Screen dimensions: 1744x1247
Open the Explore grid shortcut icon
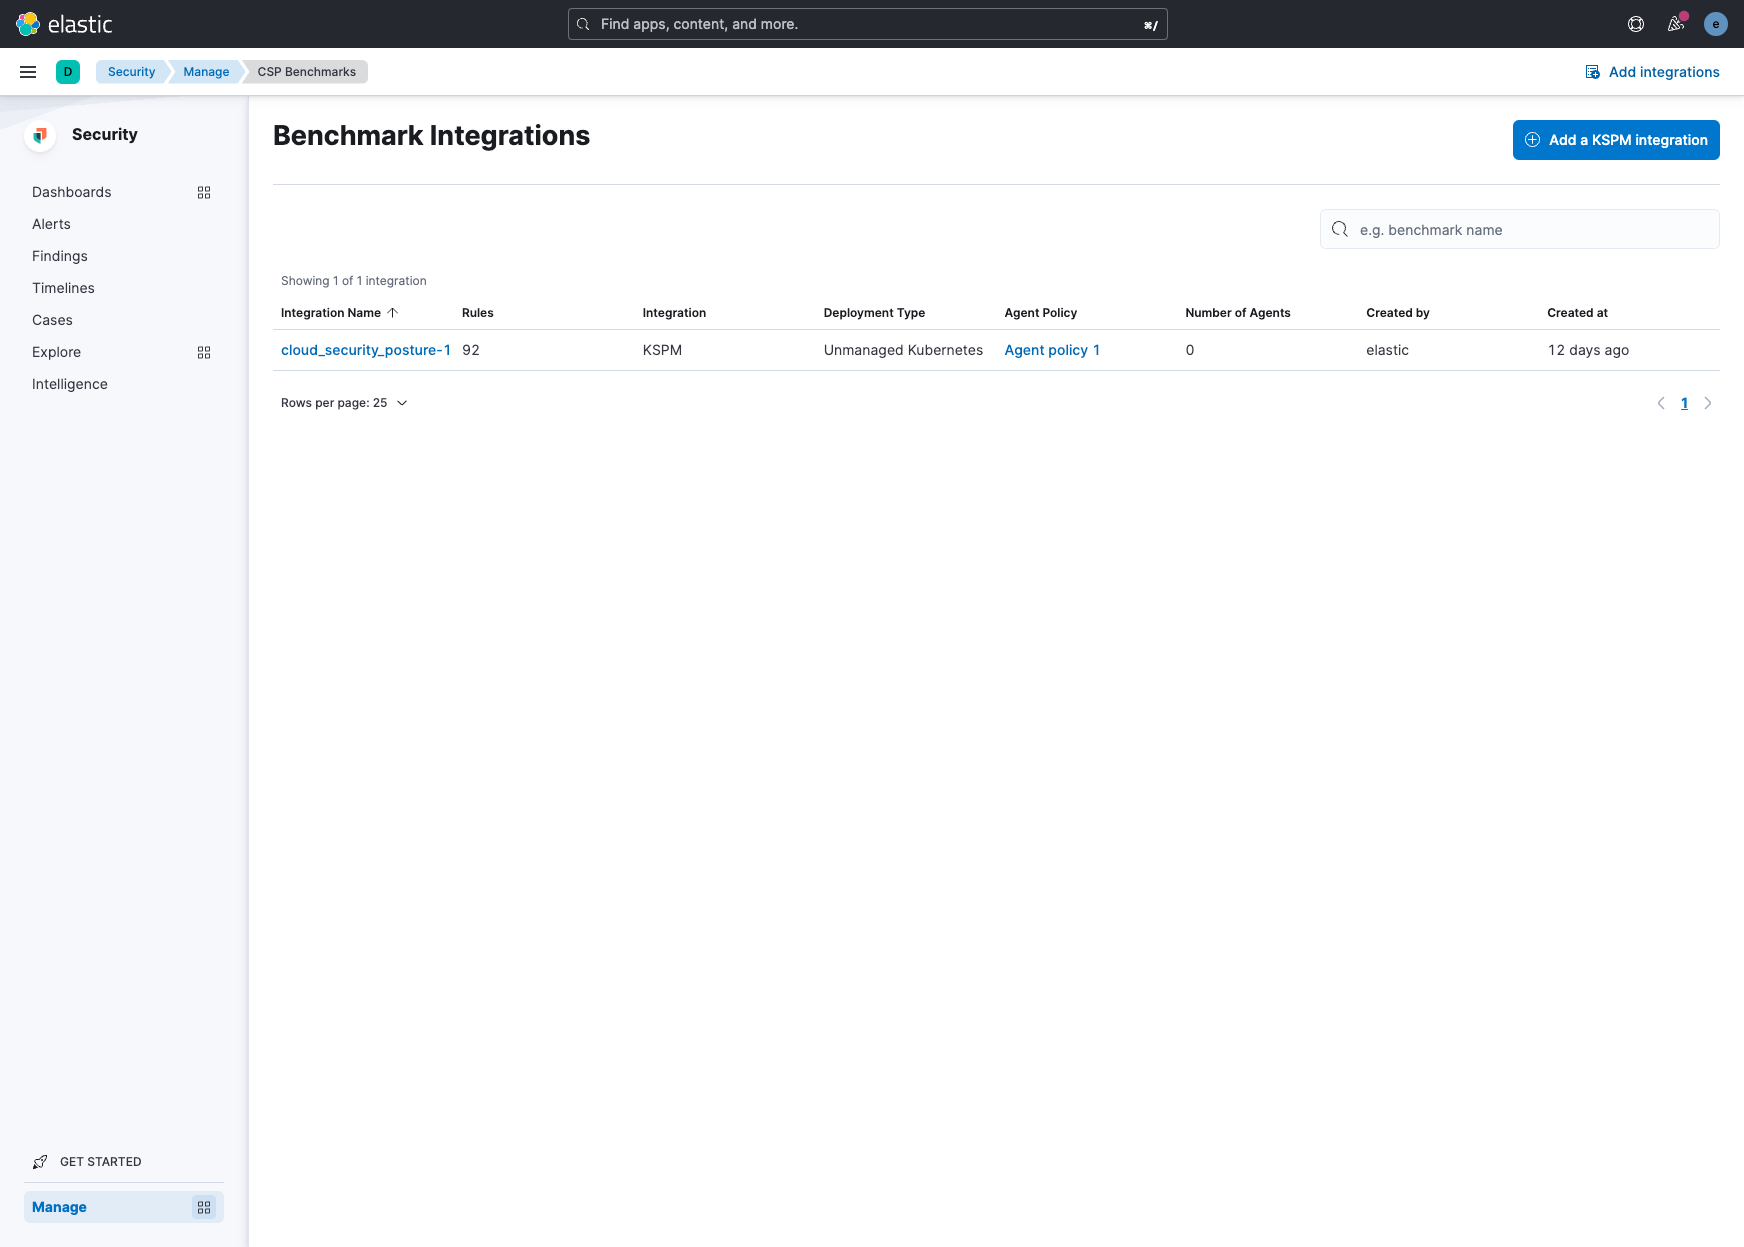click(204, 352)
